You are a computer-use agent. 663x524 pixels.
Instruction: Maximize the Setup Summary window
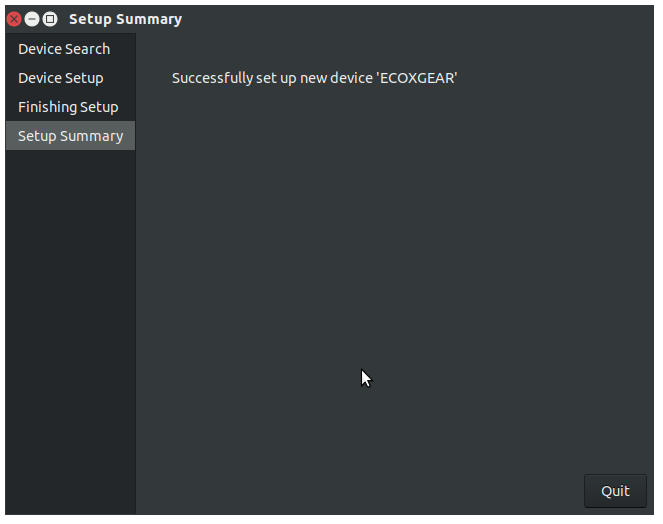(x=50, y=19)
